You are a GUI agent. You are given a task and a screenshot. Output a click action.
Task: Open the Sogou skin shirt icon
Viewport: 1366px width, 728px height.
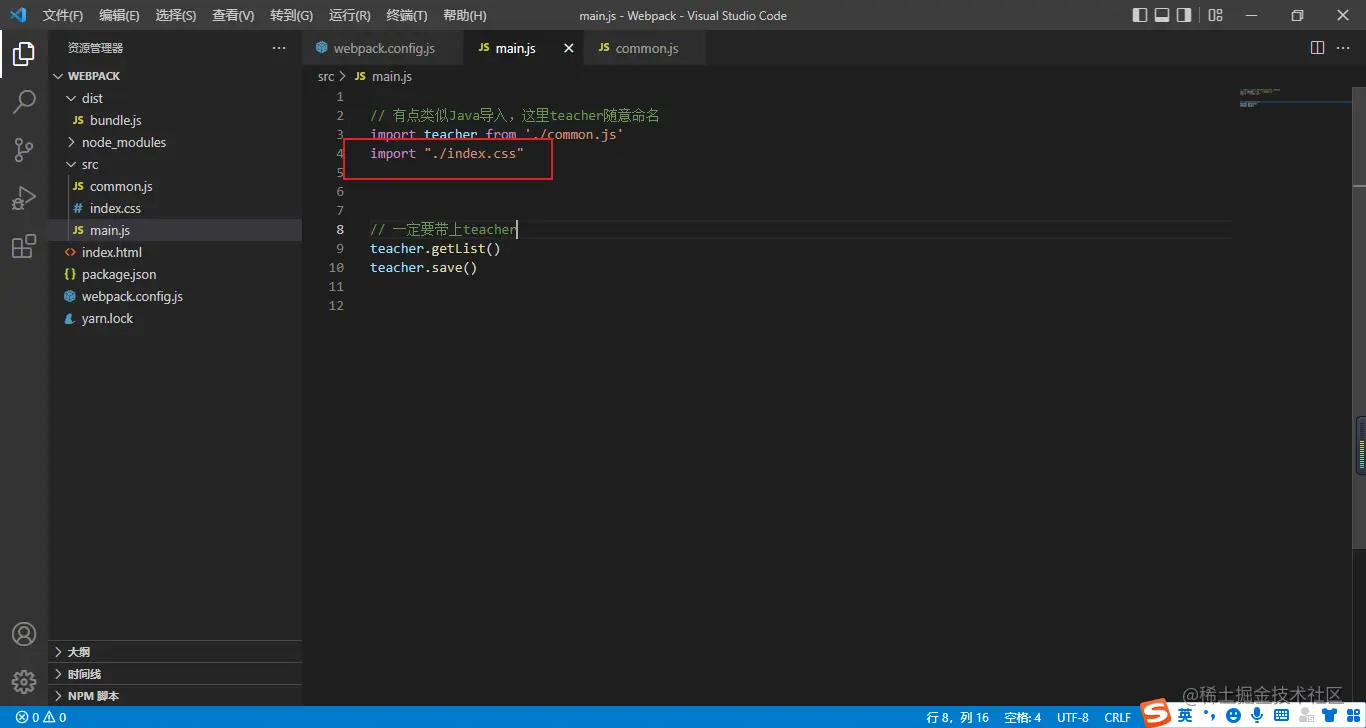point(1328,716)
